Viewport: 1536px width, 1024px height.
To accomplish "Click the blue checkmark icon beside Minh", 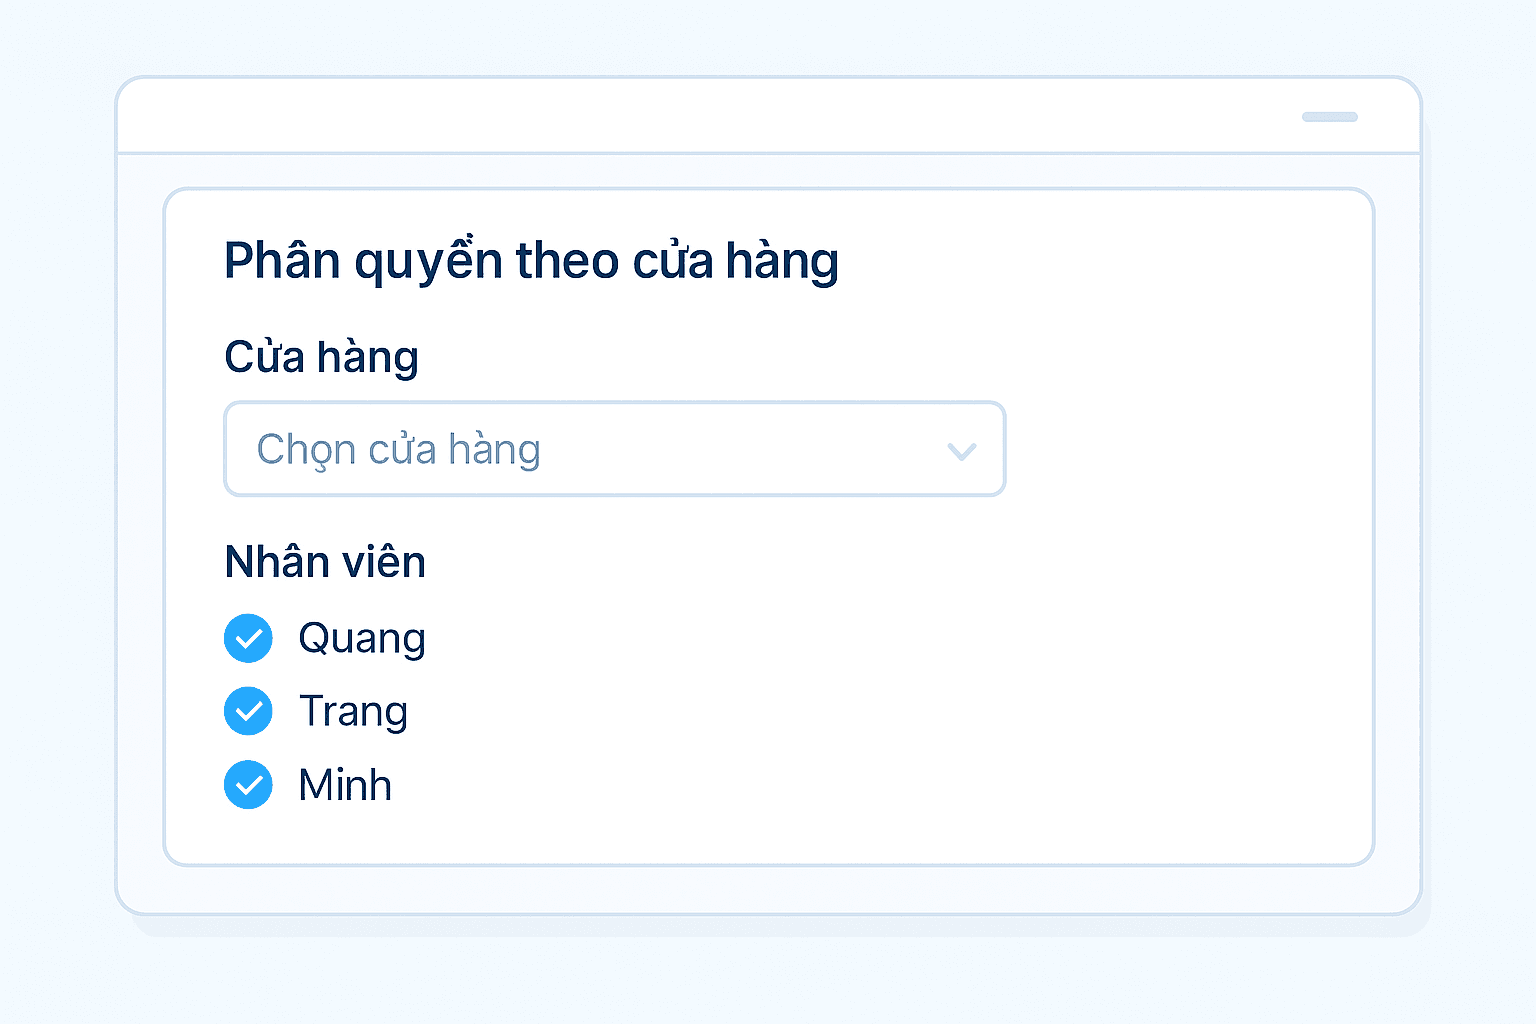I will (248, 785).
